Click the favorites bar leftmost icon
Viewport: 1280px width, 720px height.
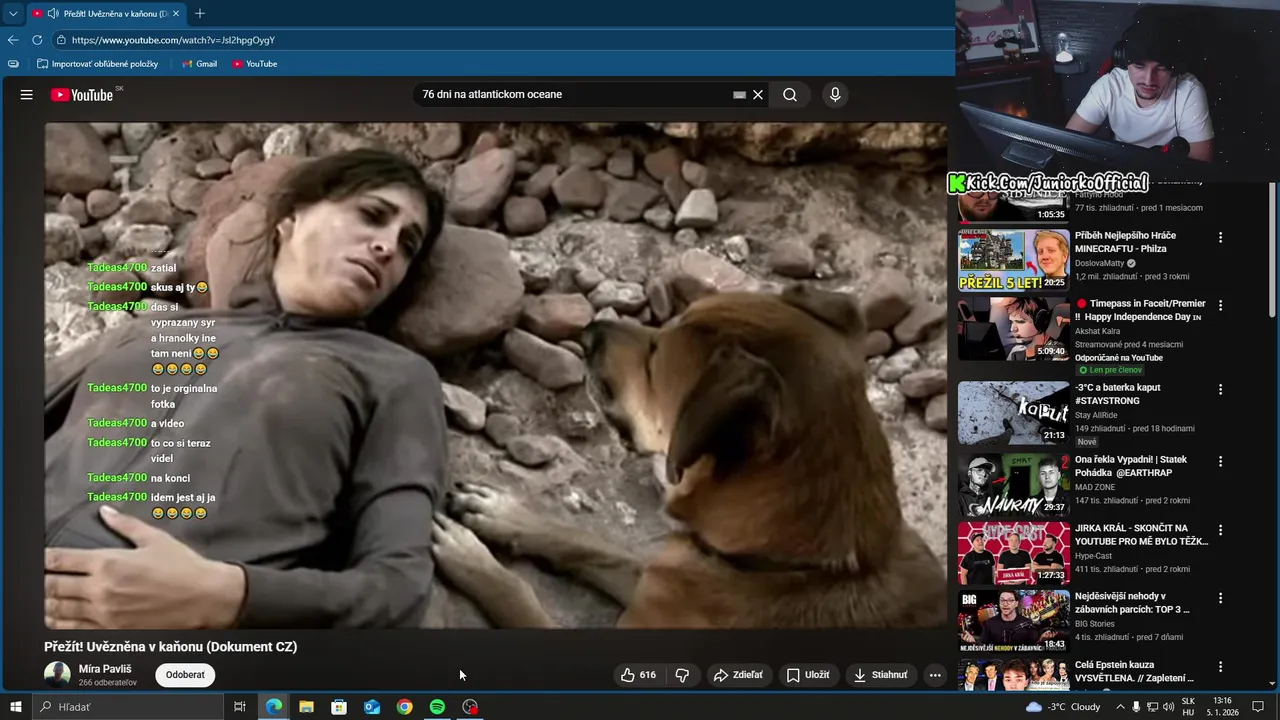click(x=13, y=64)
